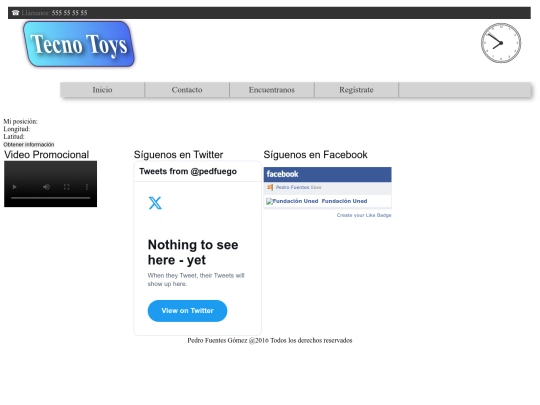Image resolution: width=540 pixels, height=405 pixels.
Task: Open video more options menu
Action: [x=87, y=187]
